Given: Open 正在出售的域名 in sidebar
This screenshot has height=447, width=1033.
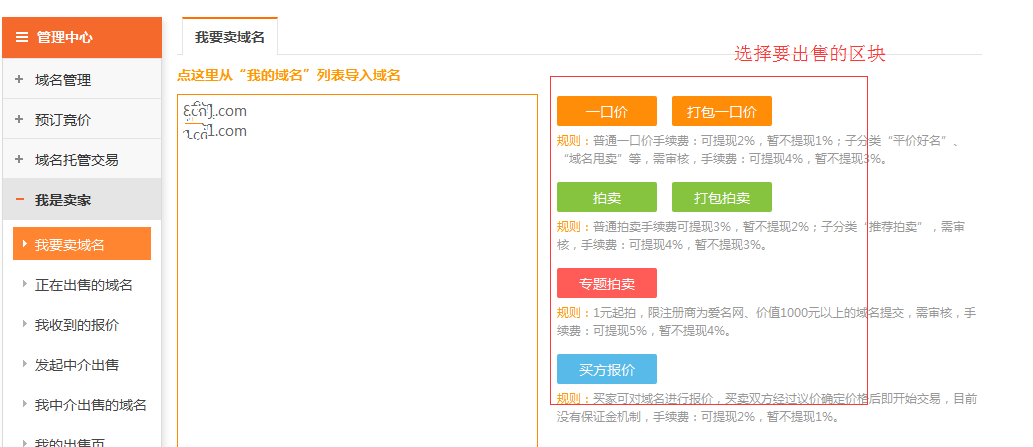Looking at the screenshot, I should coord(83,285).
